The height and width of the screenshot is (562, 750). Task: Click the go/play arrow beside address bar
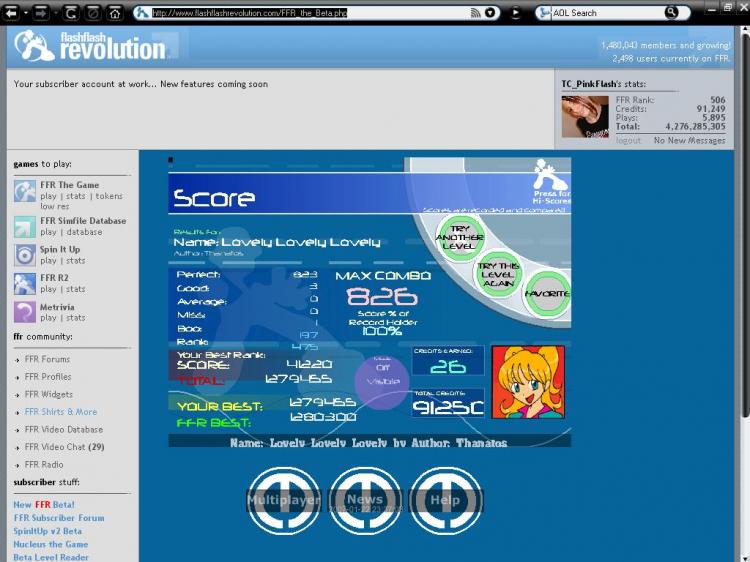tap(515, 13)
